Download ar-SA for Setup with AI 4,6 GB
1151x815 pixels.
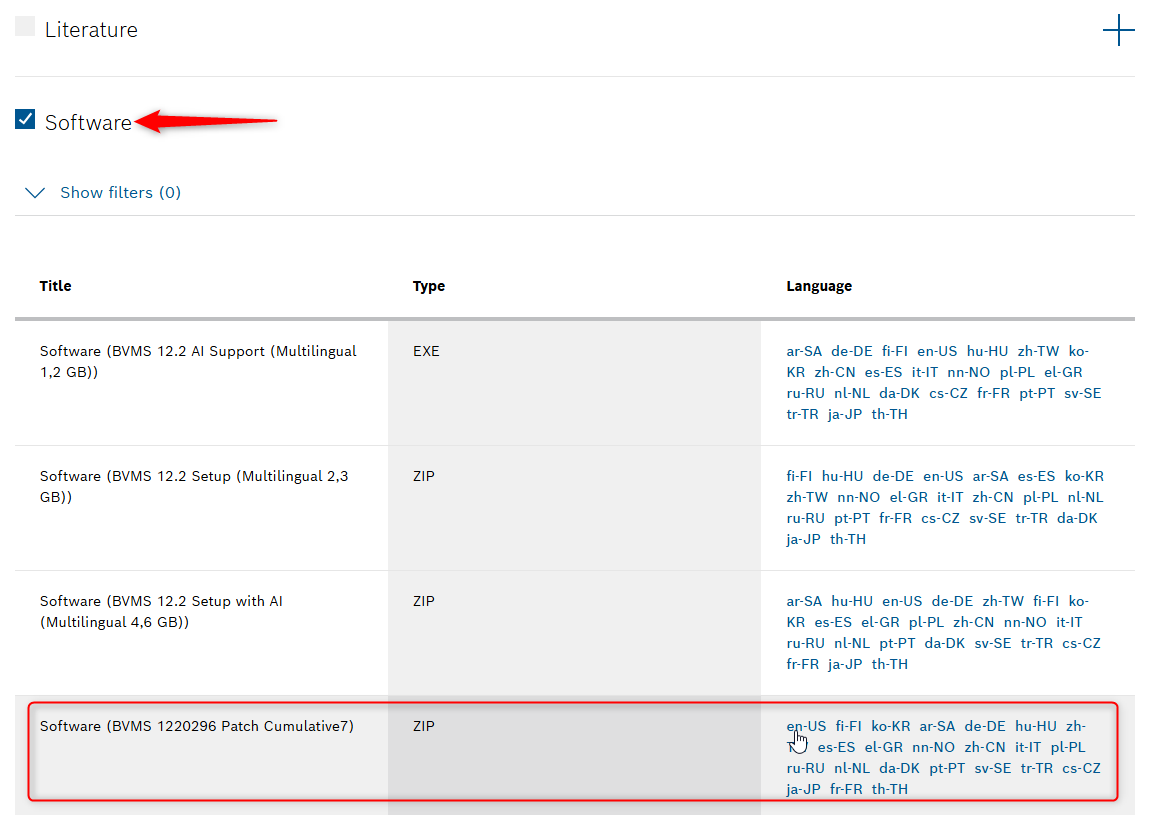804,601
